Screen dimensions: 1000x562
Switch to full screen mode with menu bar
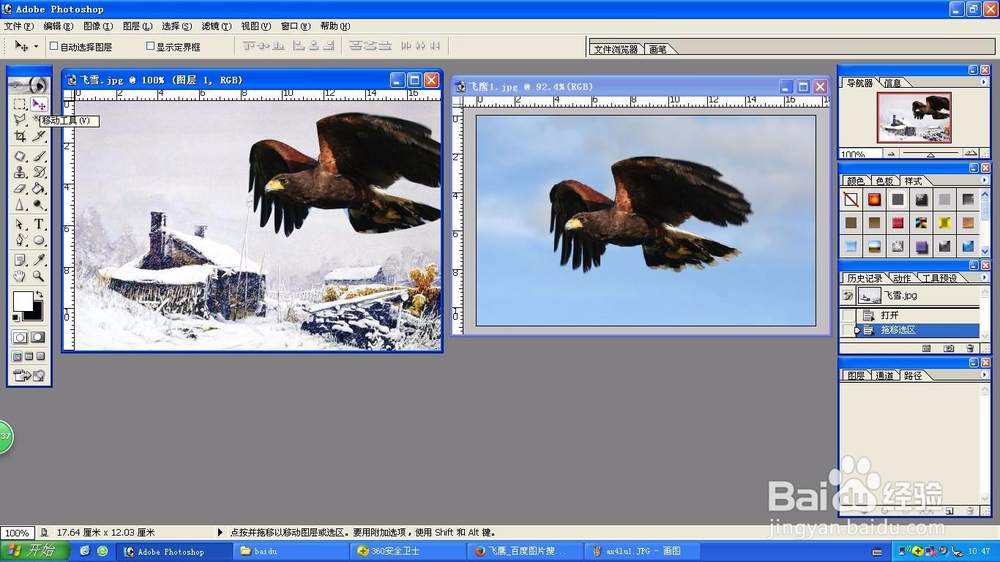(x=29, y=357)
